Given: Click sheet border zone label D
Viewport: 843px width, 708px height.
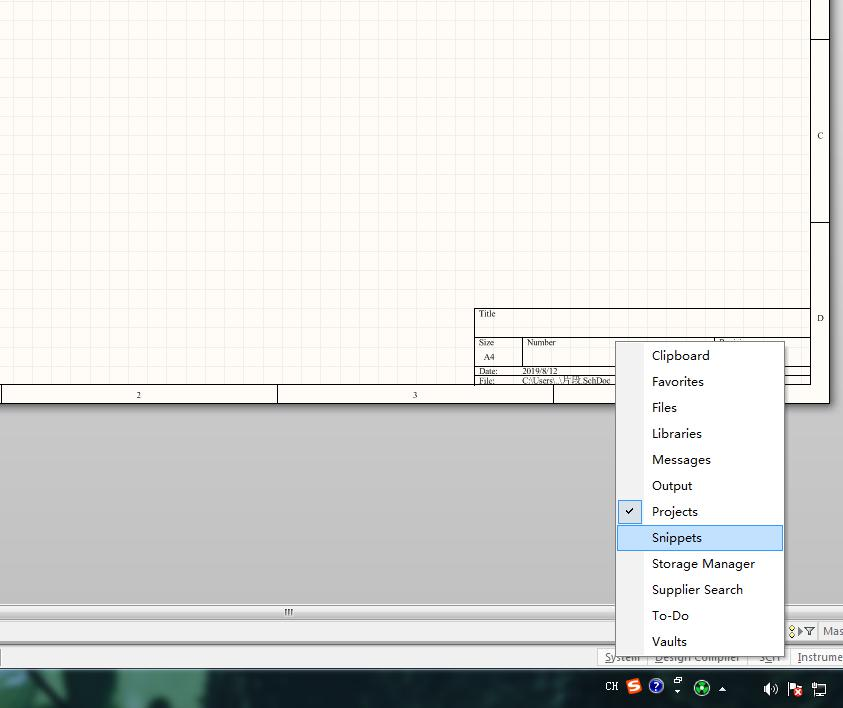Looking at the screenshot, I should [x=820, y=318].
